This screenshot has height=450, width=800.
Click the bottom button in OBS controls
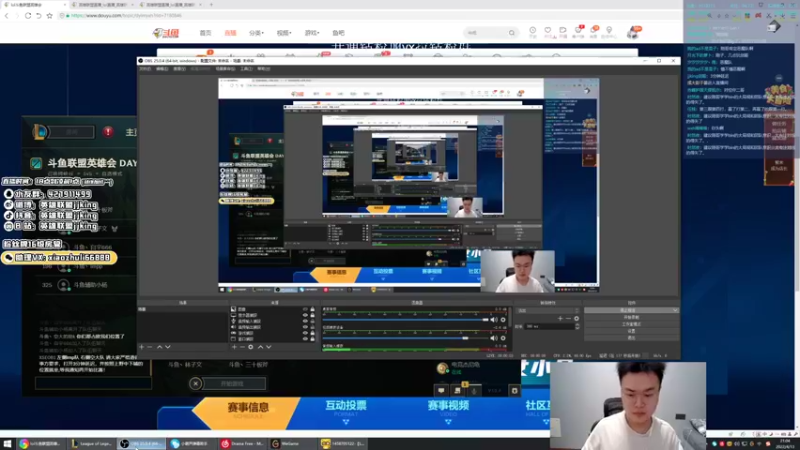(x=631, y=338)
